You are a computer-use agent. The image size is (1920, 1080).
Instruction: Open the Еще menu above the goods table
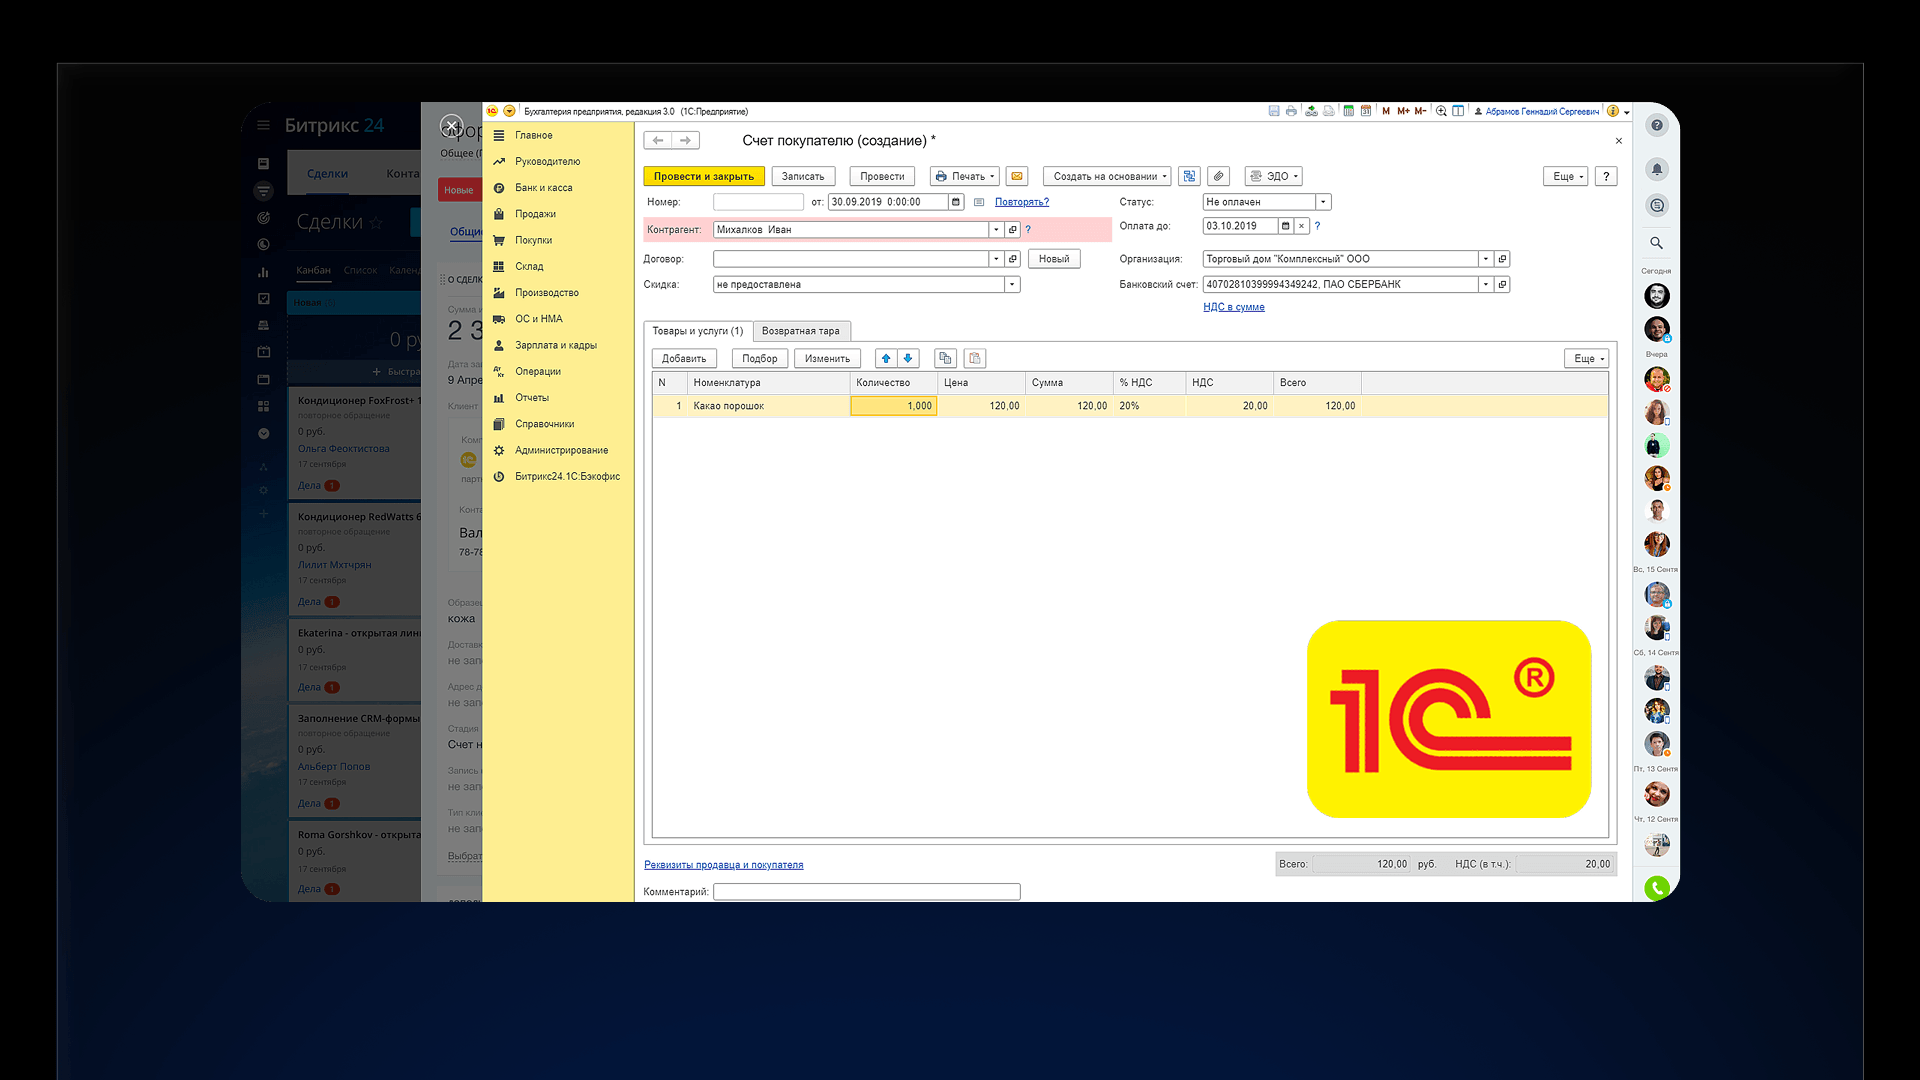click(1586, 358)
